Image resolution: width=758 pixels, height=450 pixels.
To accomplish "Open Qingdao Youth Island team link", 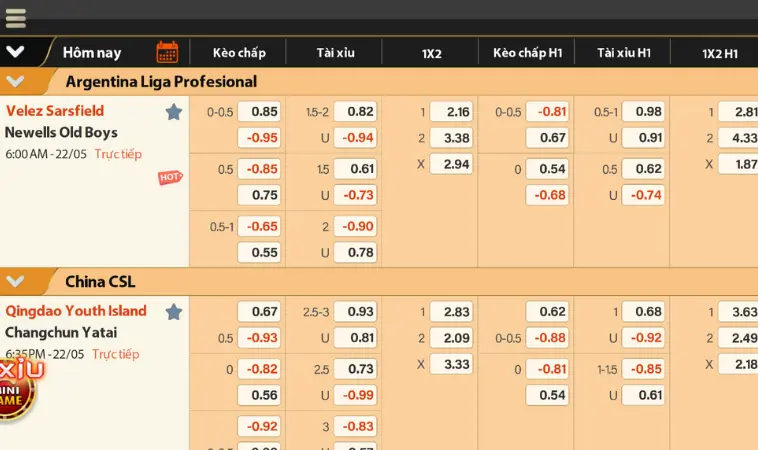I will (76, 311).
